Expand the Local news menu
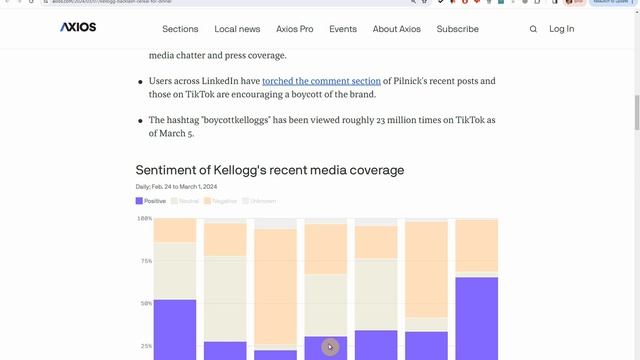 tap(237, 29)
